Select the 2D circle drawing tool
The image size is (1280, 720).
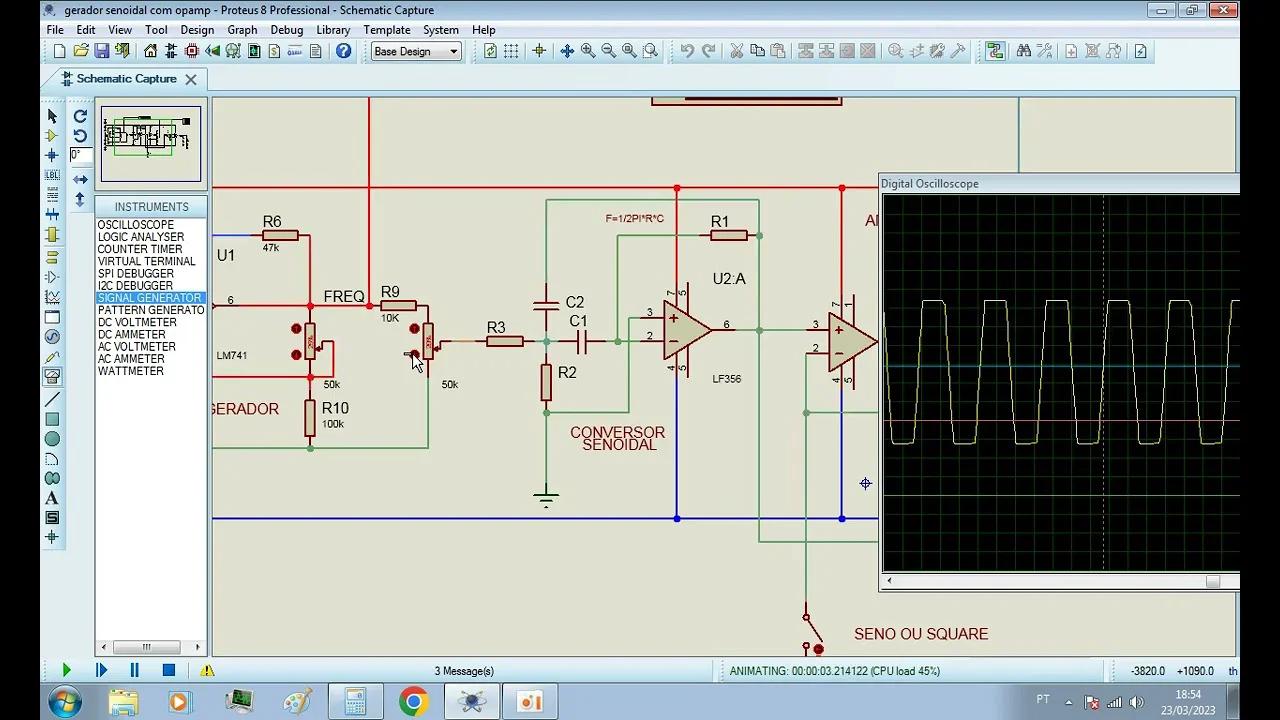(52, 439)
